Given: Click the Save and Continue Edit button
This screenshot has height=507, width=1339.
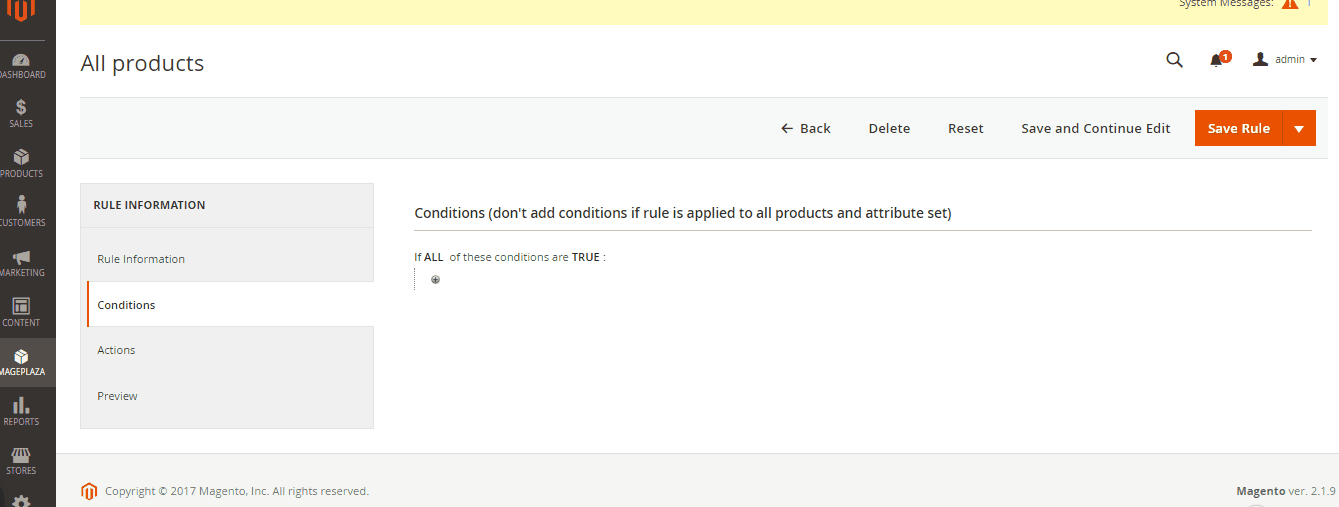Looking at the screenshot, I should pos(1095,128).
